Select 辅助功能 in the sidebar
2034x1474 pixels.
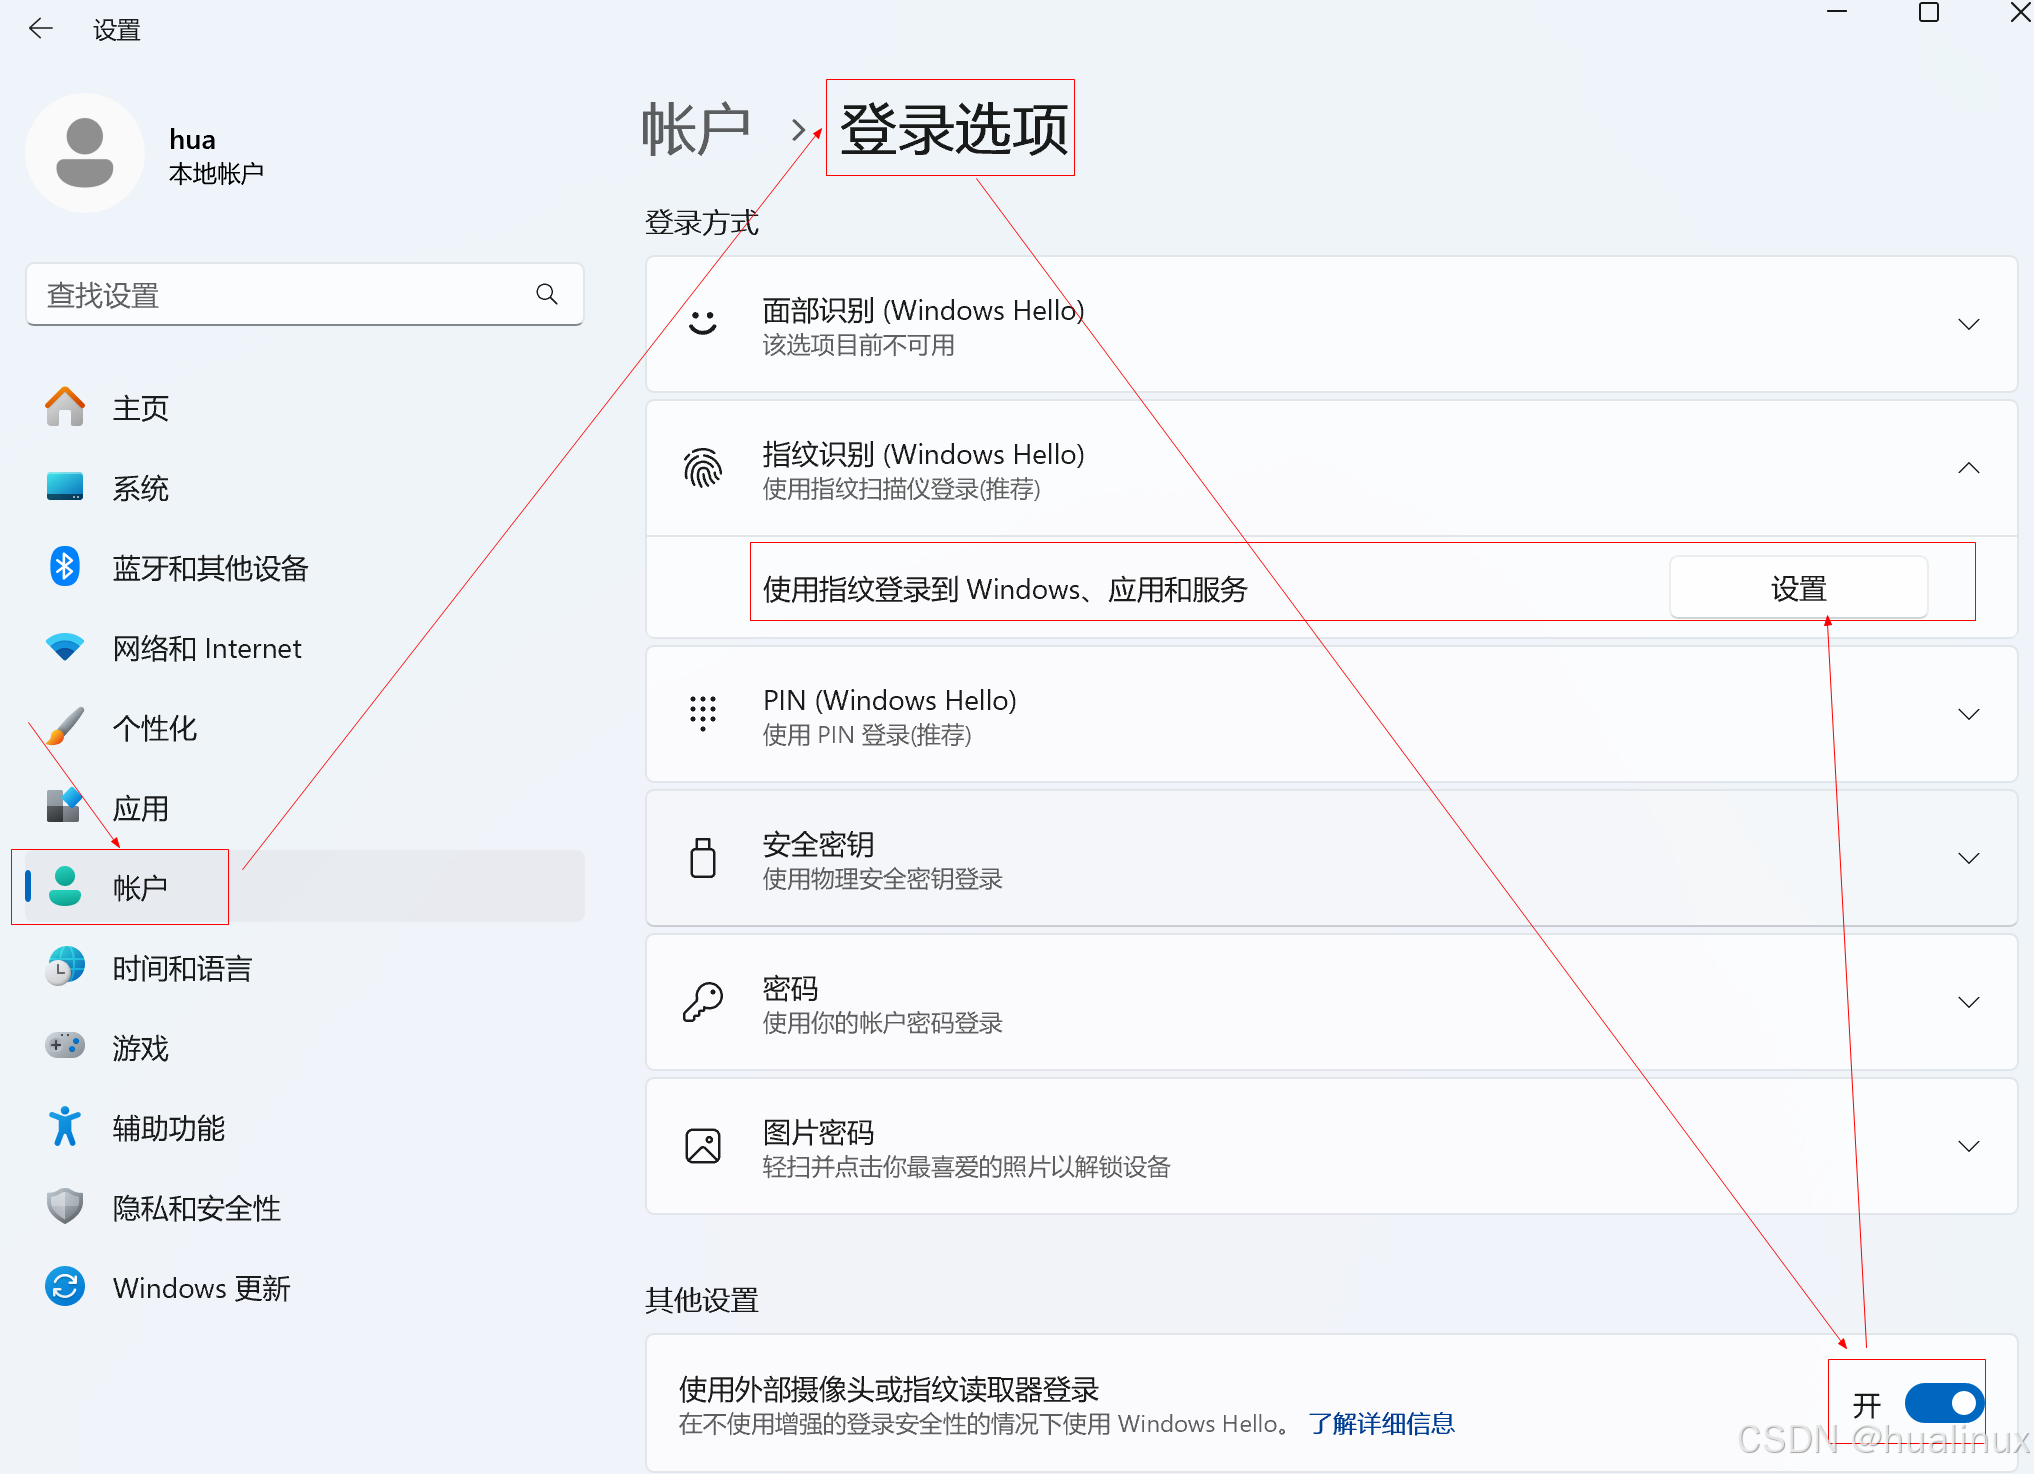168,1128
